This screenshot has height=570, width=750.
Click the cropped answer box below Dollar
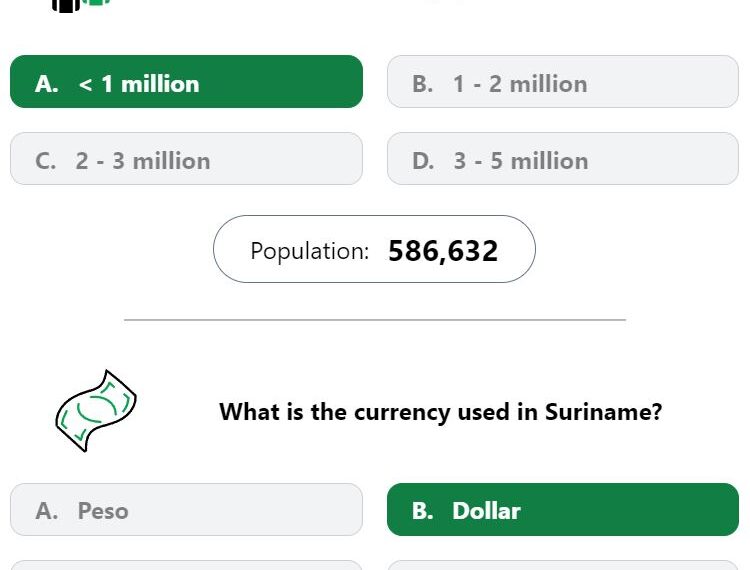pyautogui.click(x=562, y=565)
